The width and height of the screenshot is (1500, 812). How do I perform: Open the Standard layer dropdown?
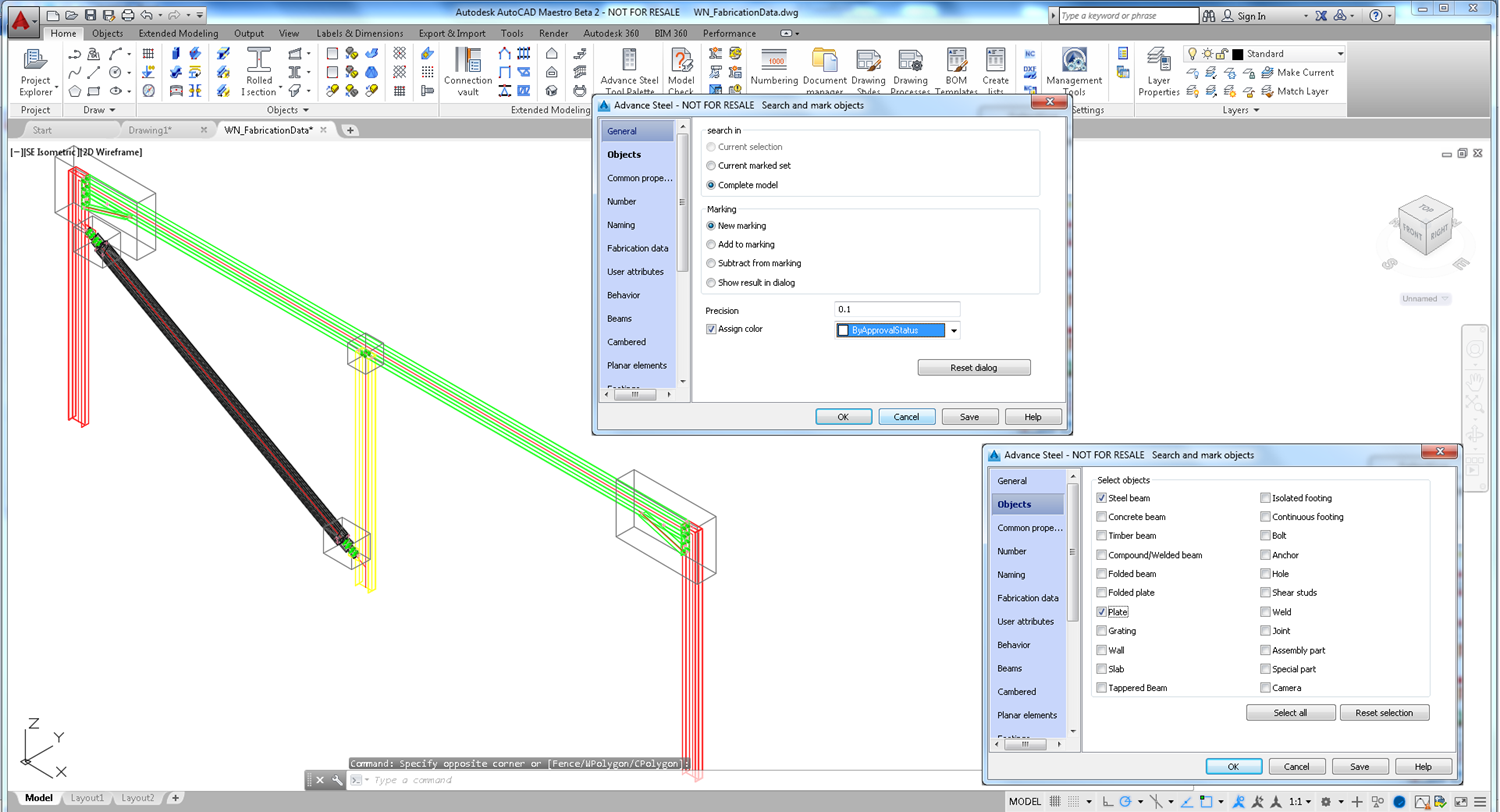[1339, 54]
